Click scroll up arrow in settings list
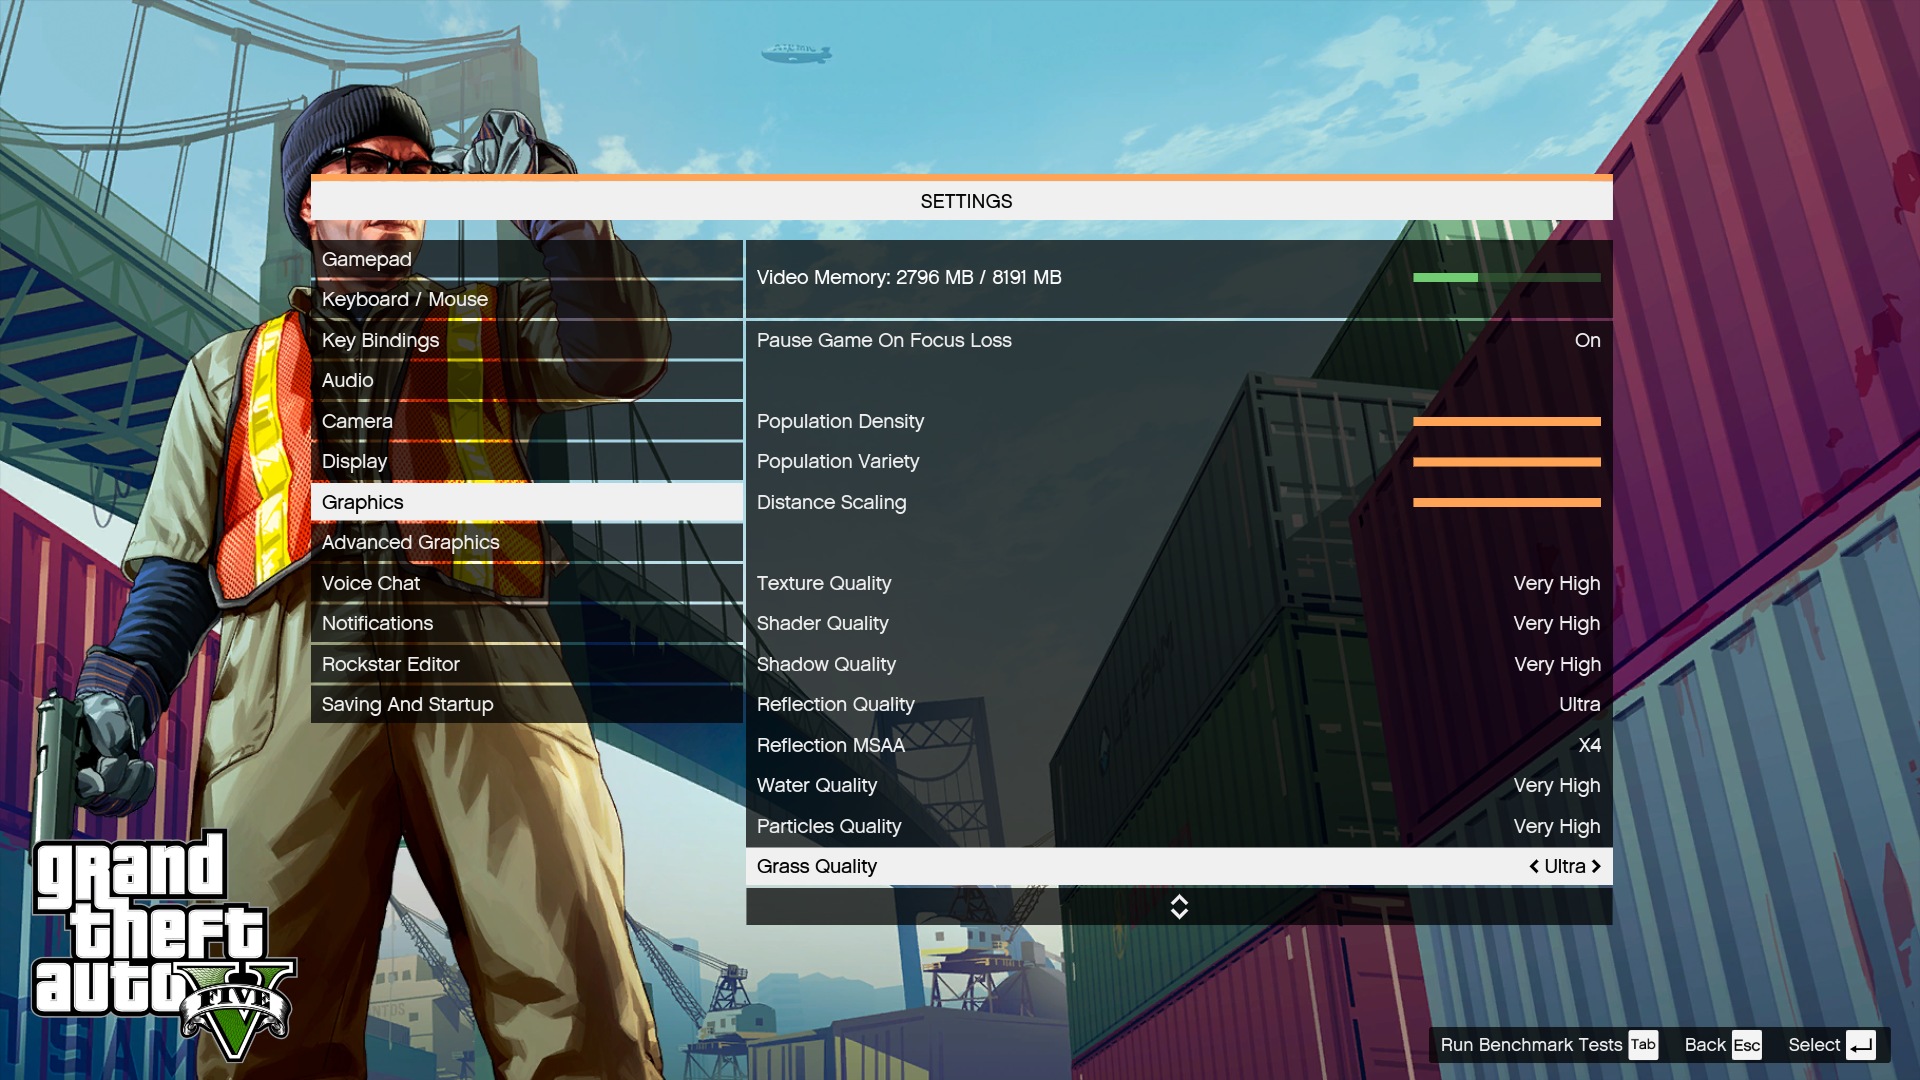Screen dimensions: 1920x1080 click(x=1179, y=899)
